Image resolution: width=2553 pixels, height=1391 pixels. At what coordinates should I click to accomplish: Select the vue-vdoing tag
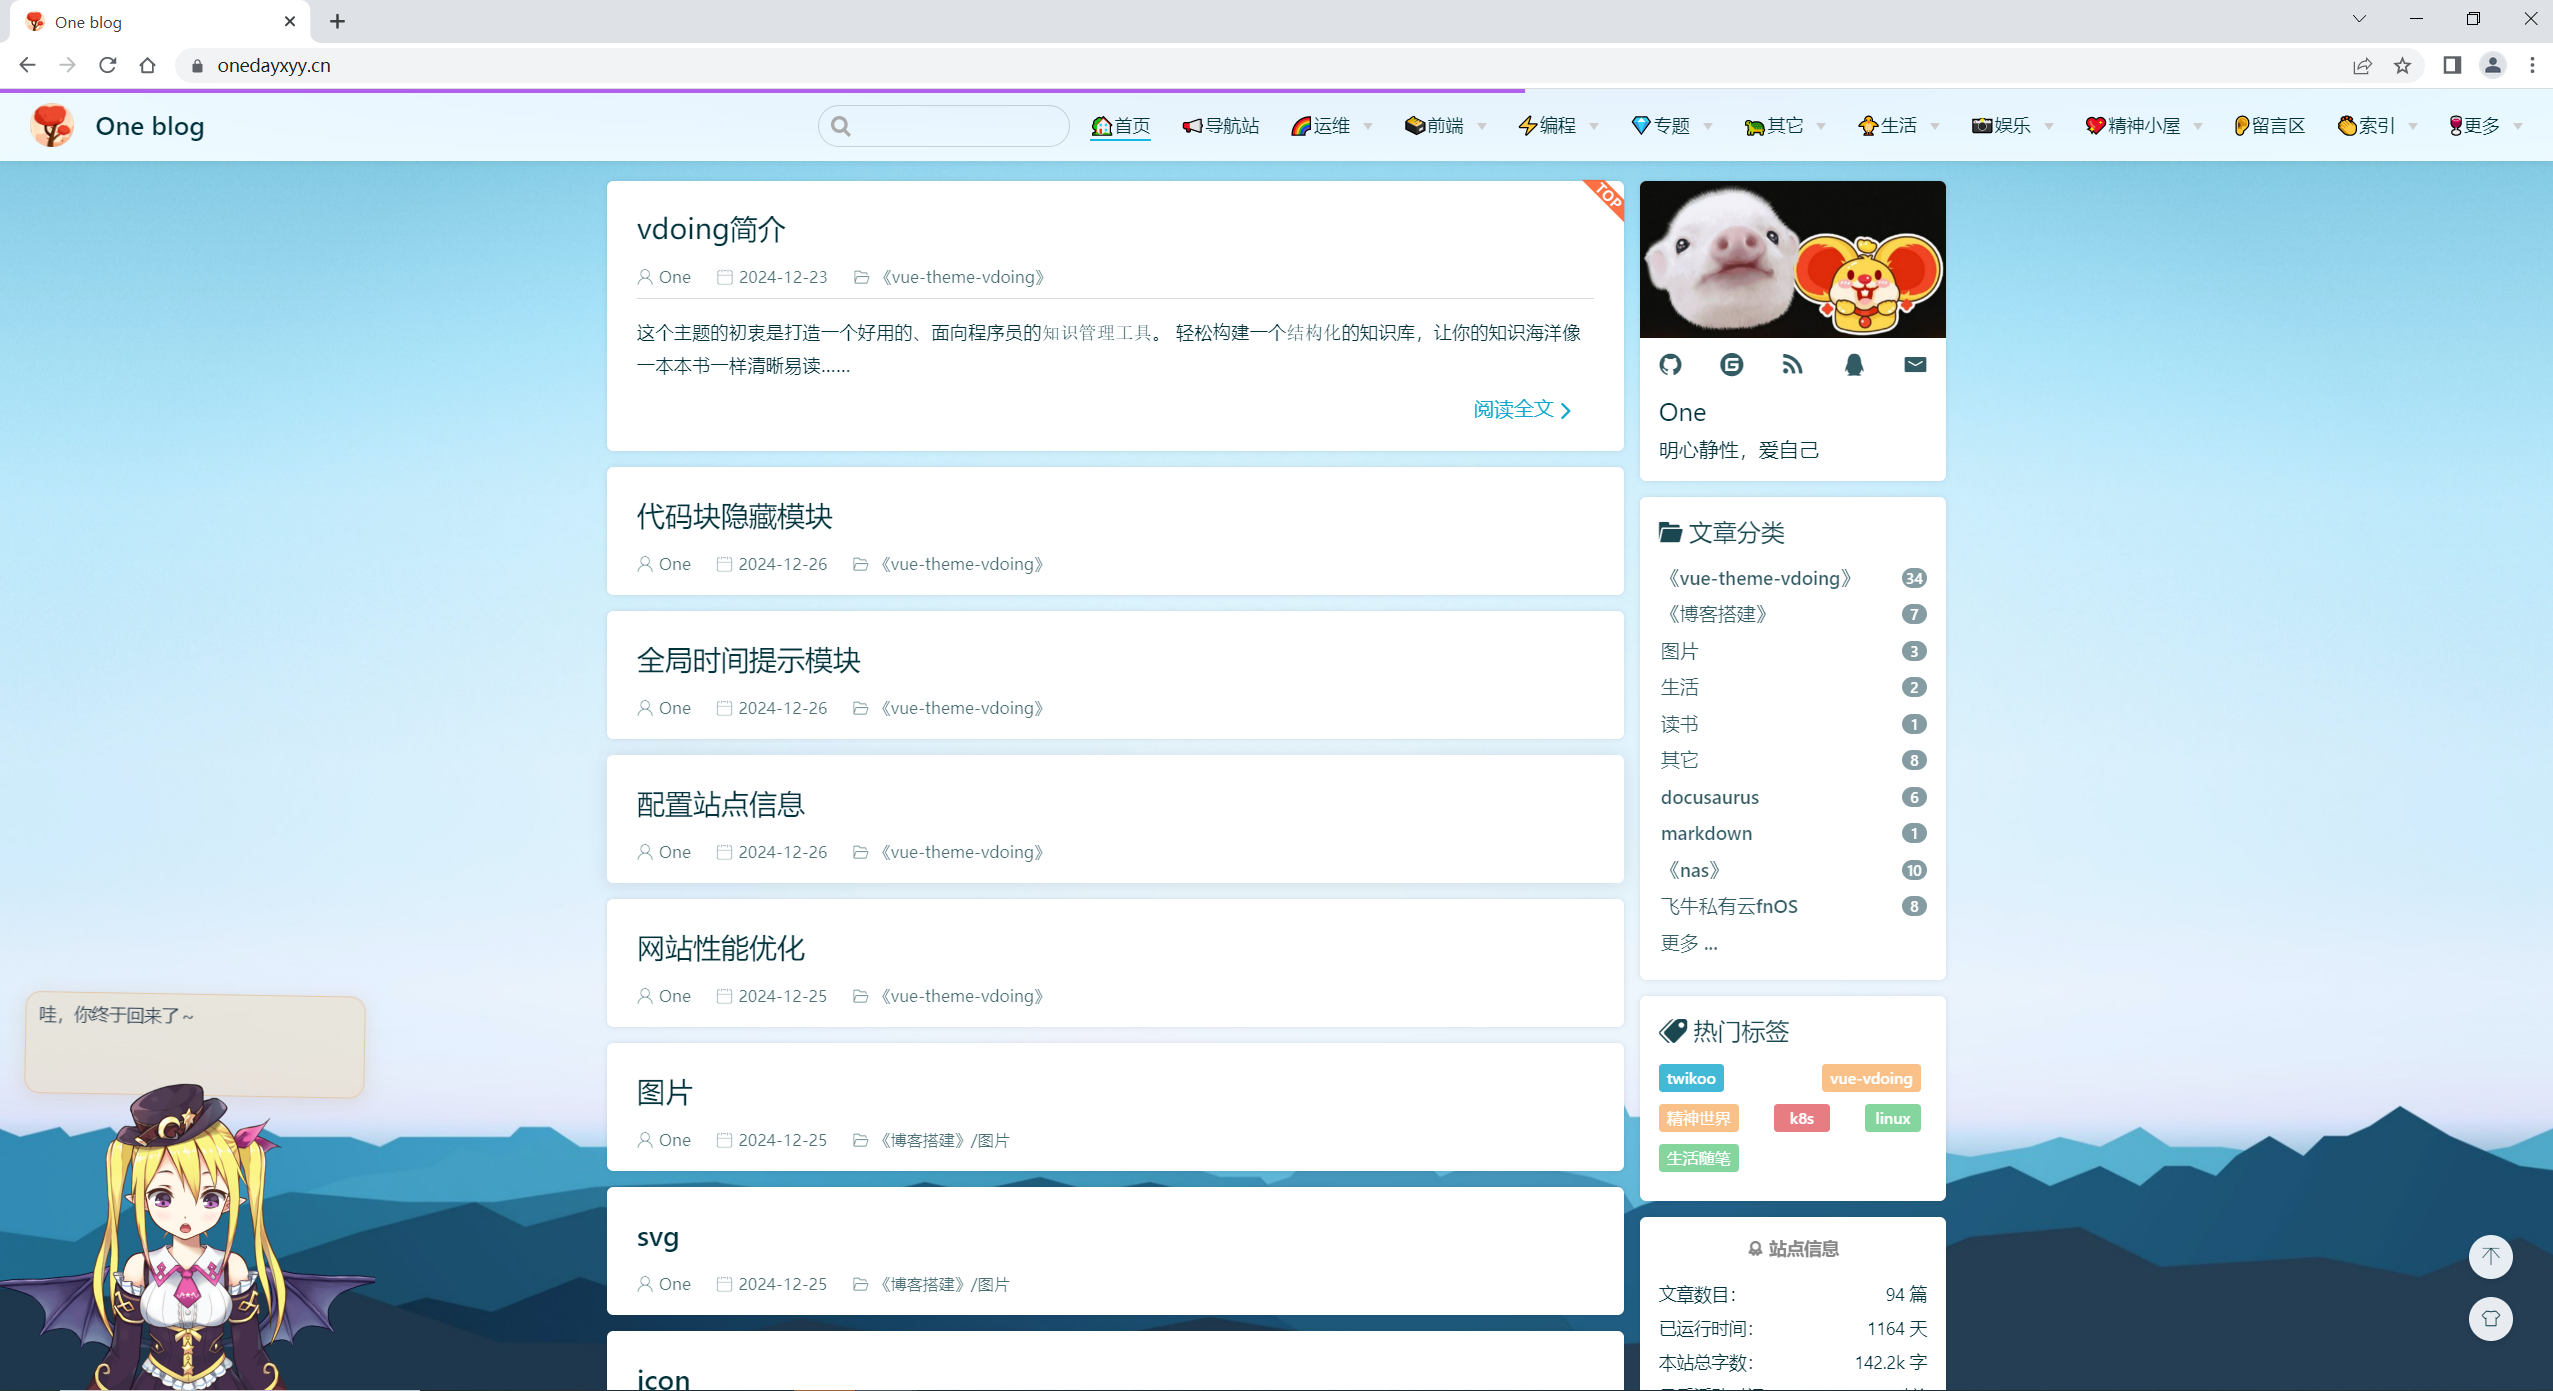click(x=1870, y=1078)
